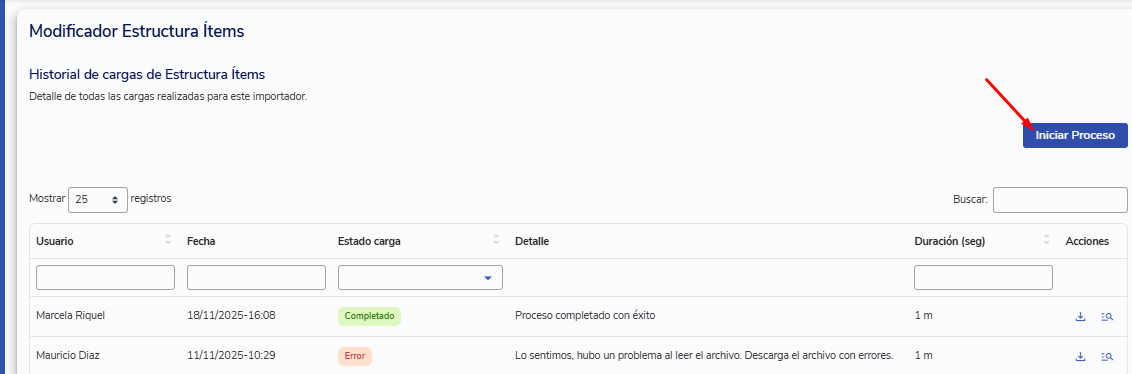Focus the Usuario column filter field

(105, 277)
